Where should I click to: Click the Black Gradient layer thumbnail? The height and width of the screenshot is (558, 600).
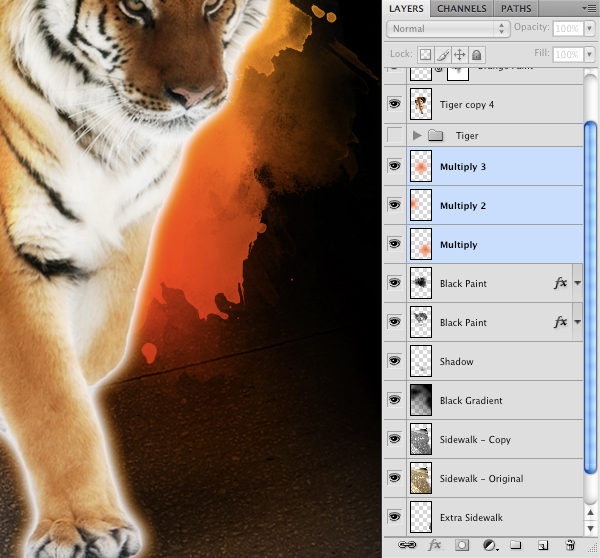pyautogui.click(x=421, y=400)
